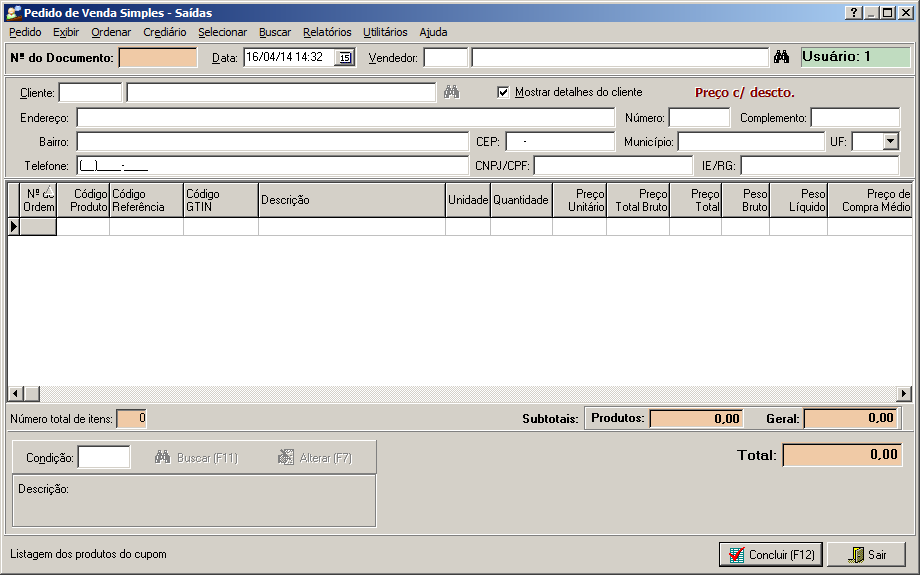Select the current row indicator arrow

[x=14, y=227]
